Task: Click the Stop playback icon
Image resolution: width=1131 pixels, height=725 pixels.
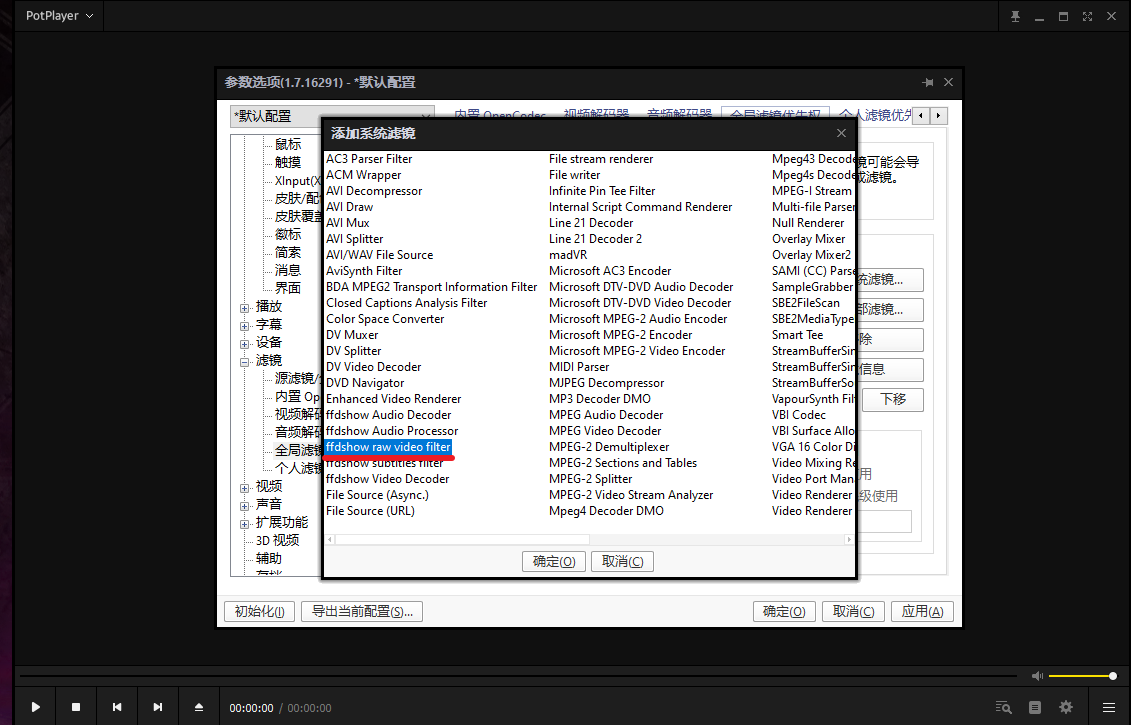Action: [76, 707]
